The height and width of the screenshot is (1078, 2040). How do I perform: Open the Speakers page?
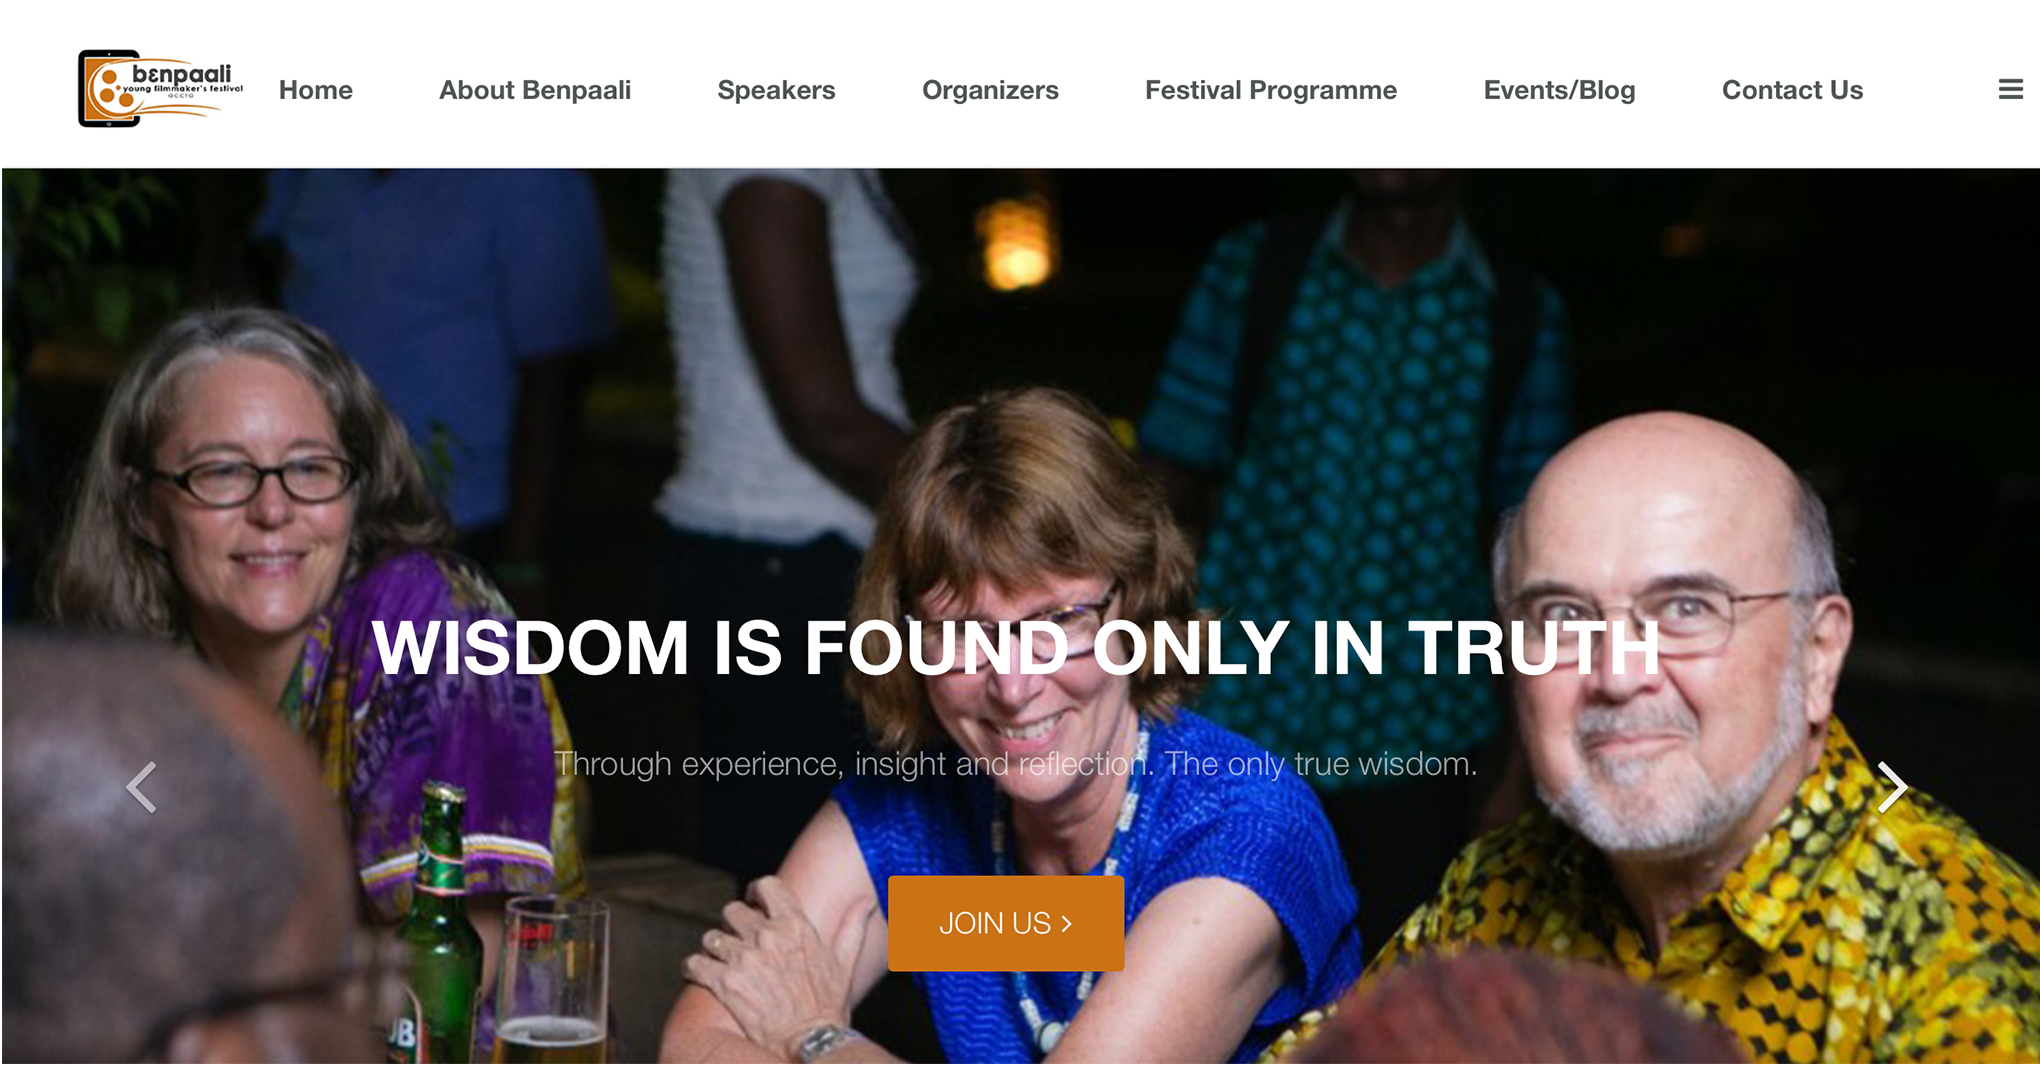(x=776, y=90)
